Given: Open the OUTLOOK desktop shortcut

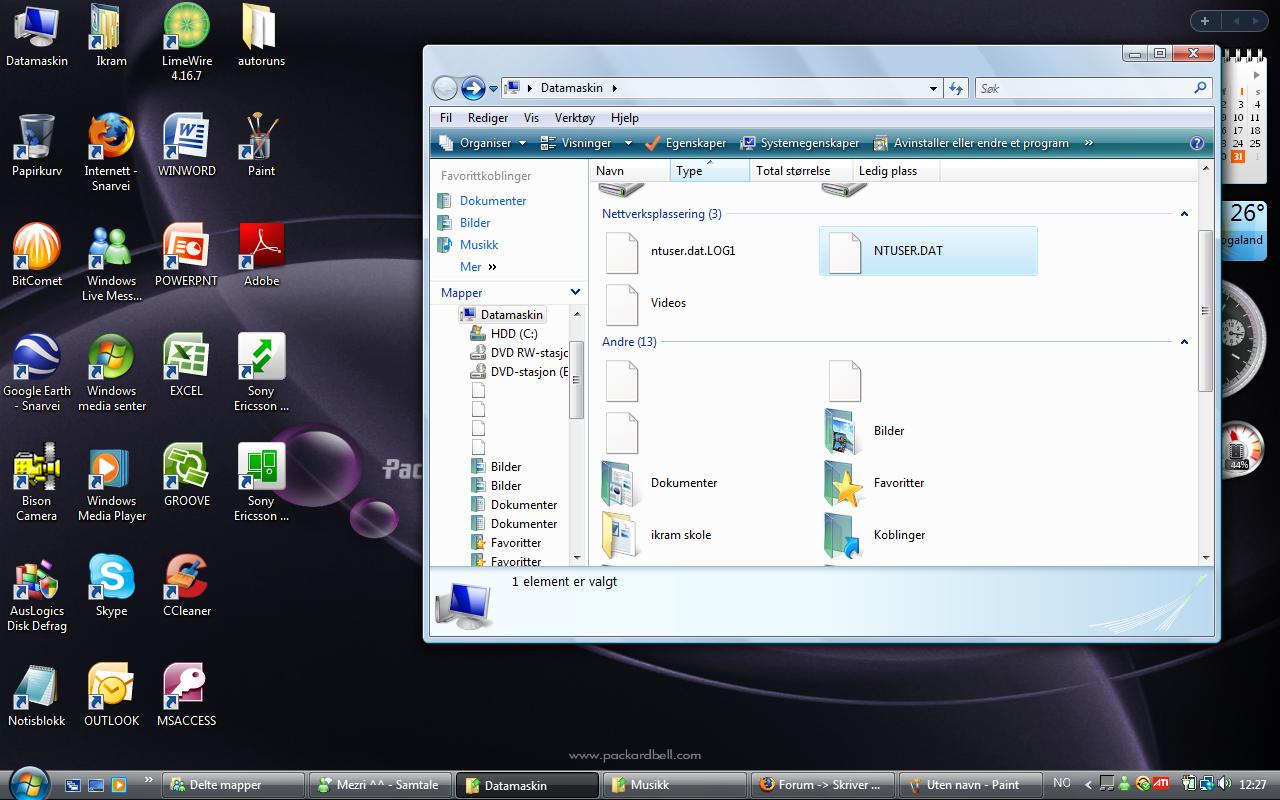Looking at the screenshot, I should pos(111,696).
